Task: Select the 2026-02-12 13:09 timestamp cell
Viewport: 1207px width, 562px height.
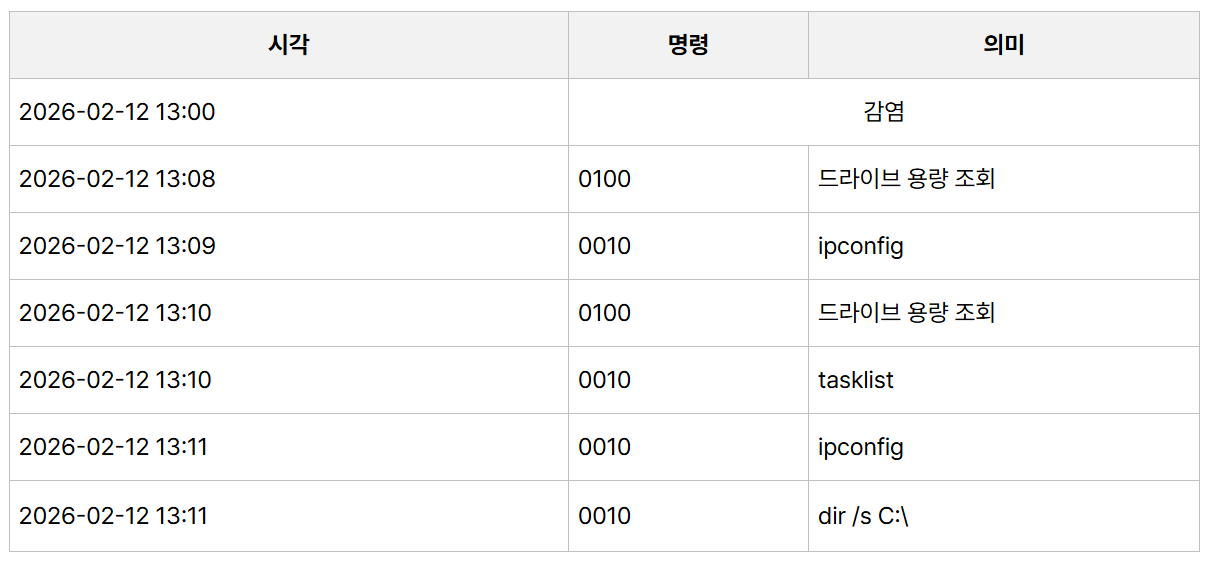Action: [117, 246]
